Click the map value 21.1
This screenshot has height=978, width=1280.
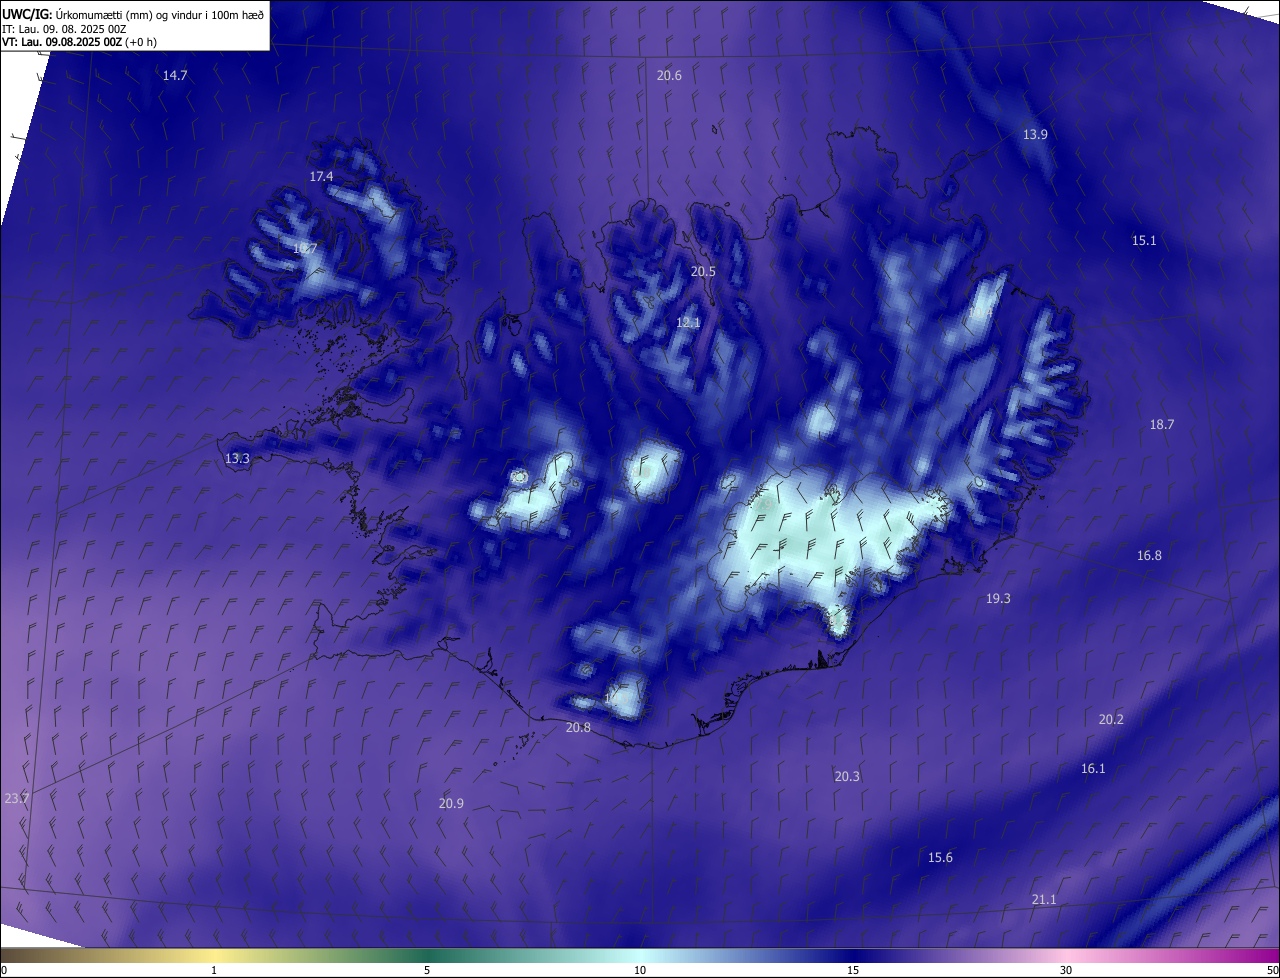pos(1043,899)
